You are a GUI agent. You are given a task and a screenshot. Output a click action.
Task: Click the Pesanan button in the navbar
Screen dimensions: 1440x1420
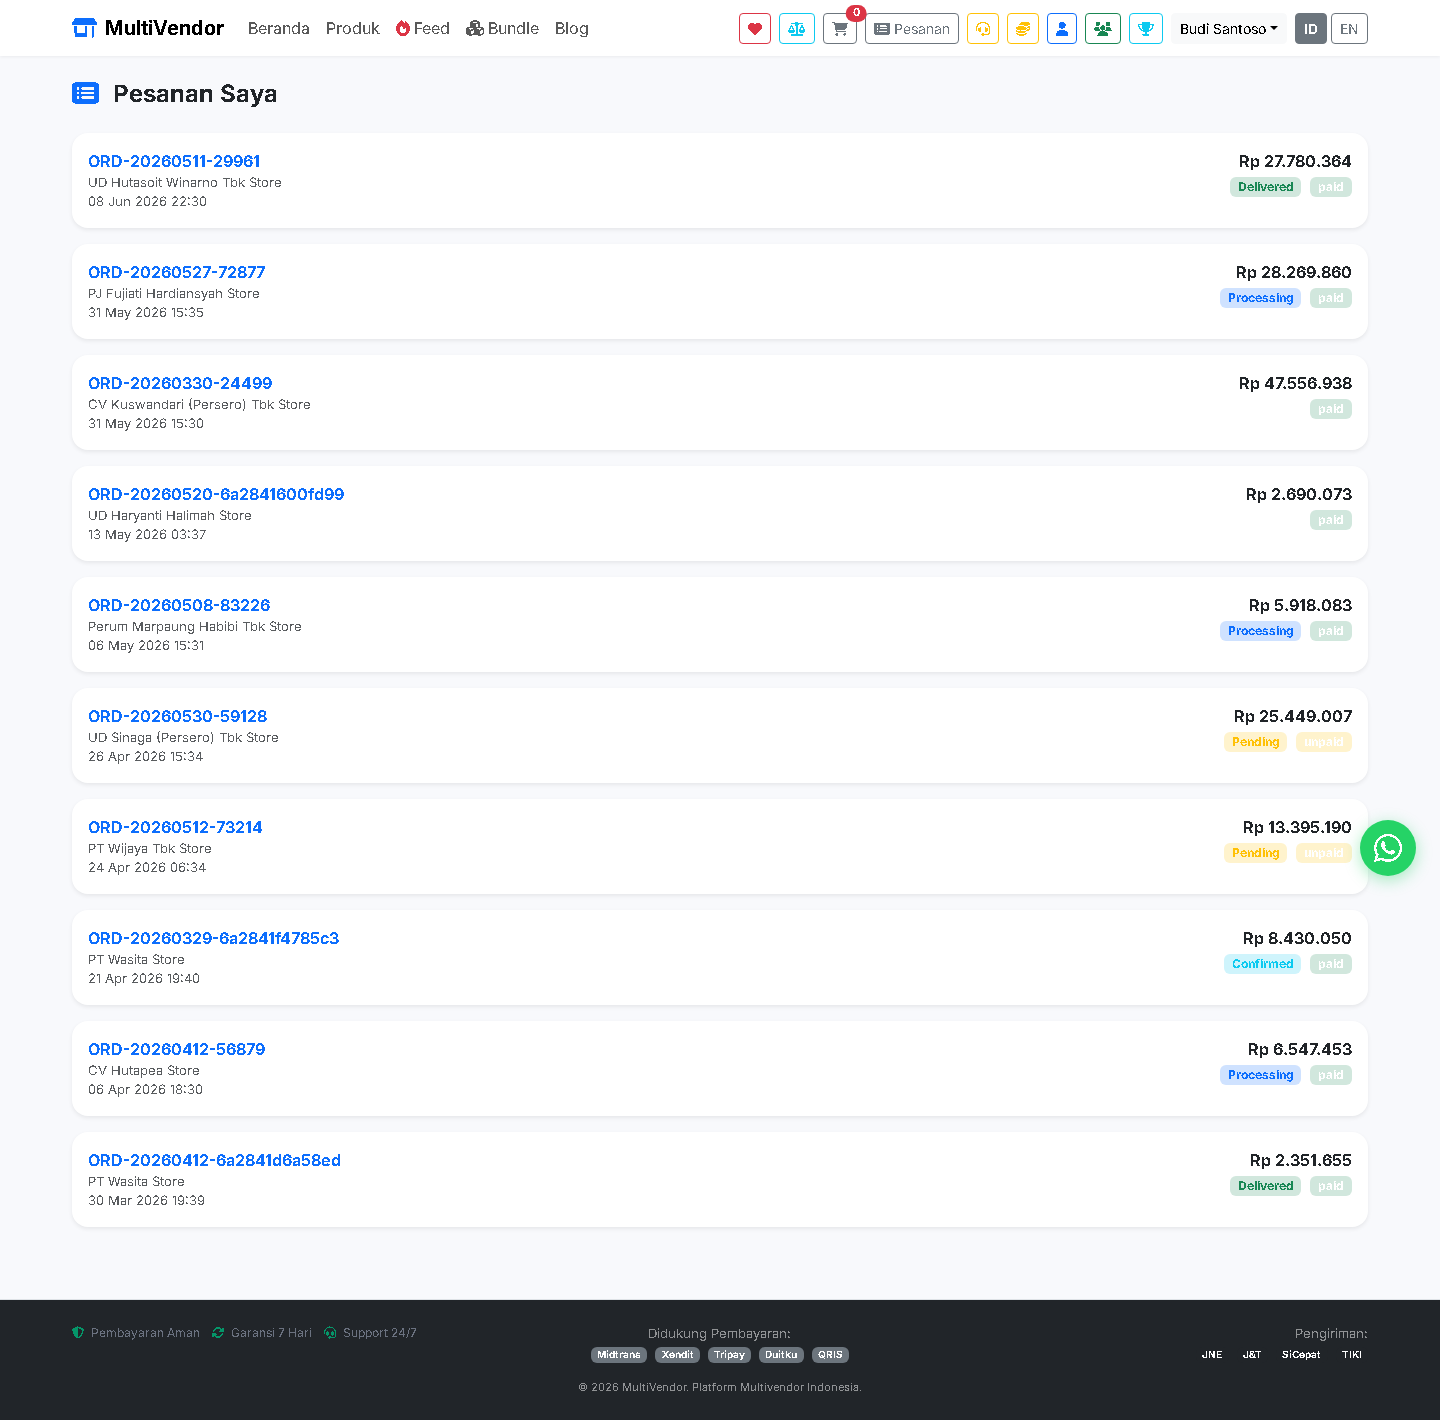(912, 29)
